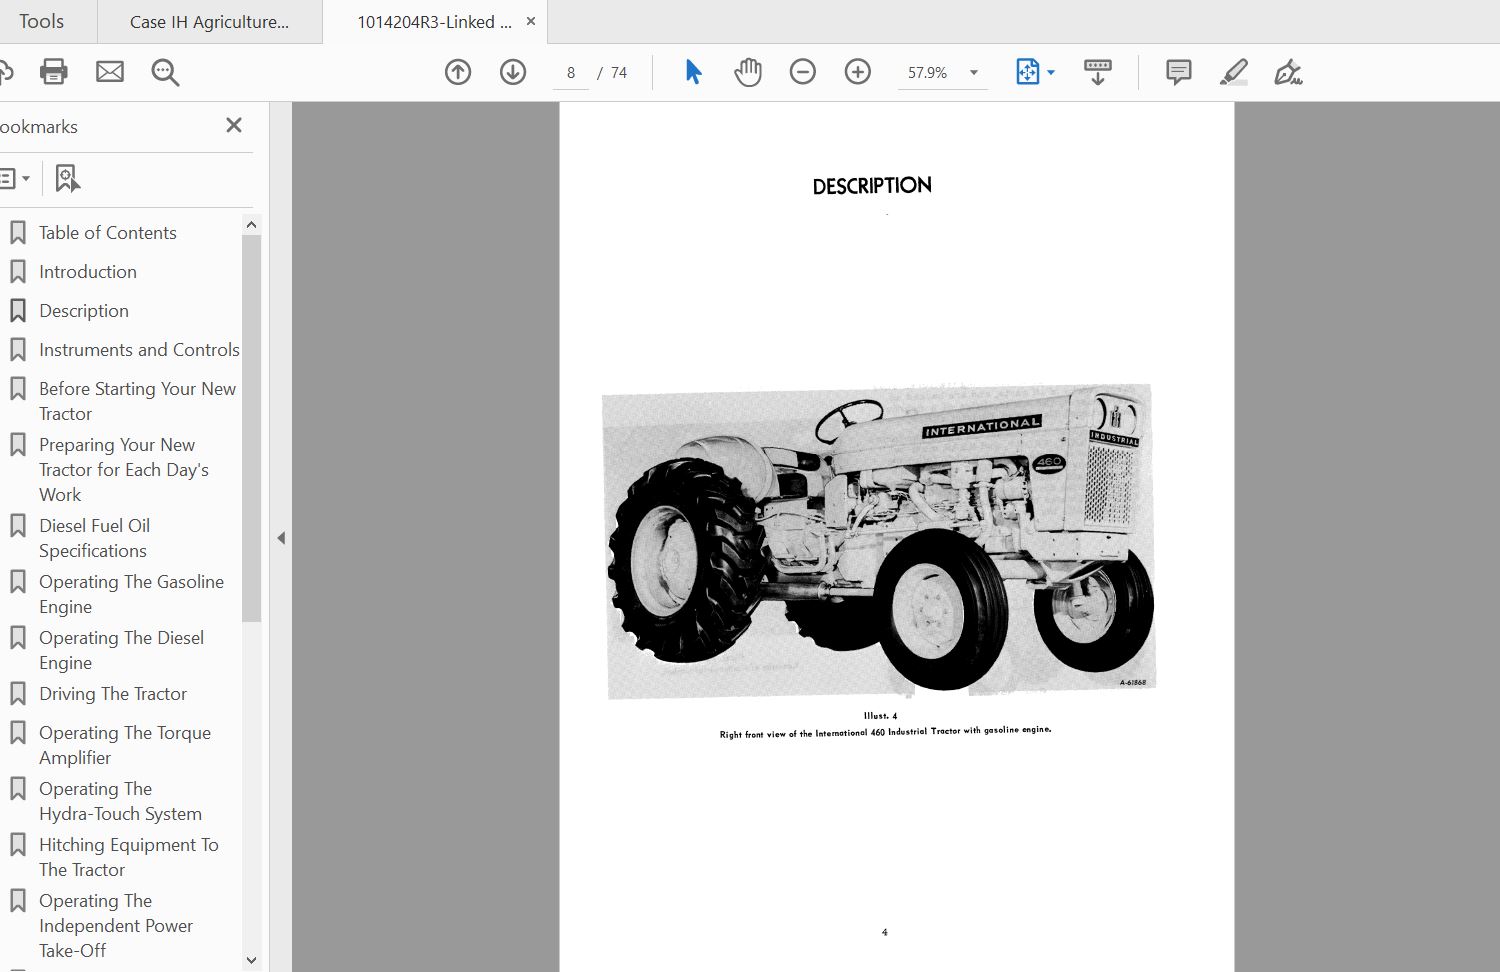
Task: Go to Driving The Tractor bookmark
Action: [x=113, y=694]
